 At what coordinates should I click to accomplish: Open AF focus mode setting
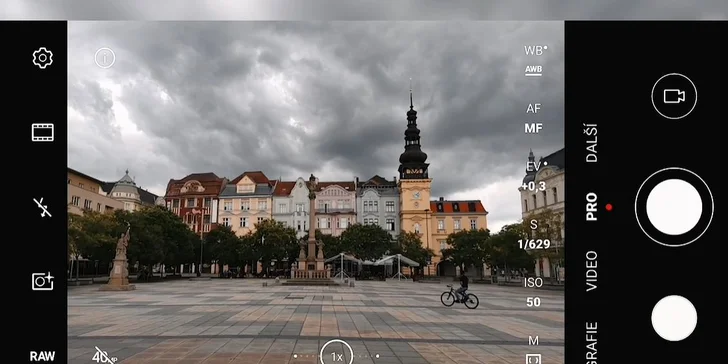533,109
